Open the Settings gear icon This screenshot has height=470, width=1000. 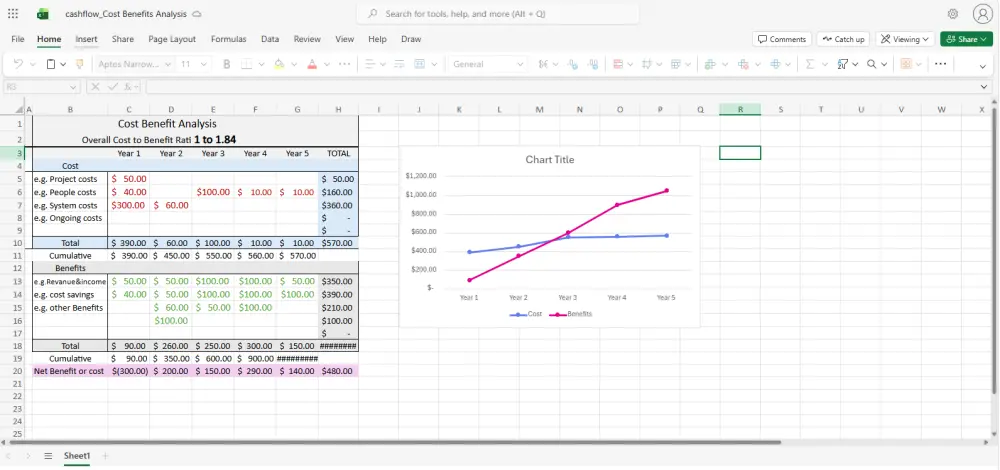[953, 13]
